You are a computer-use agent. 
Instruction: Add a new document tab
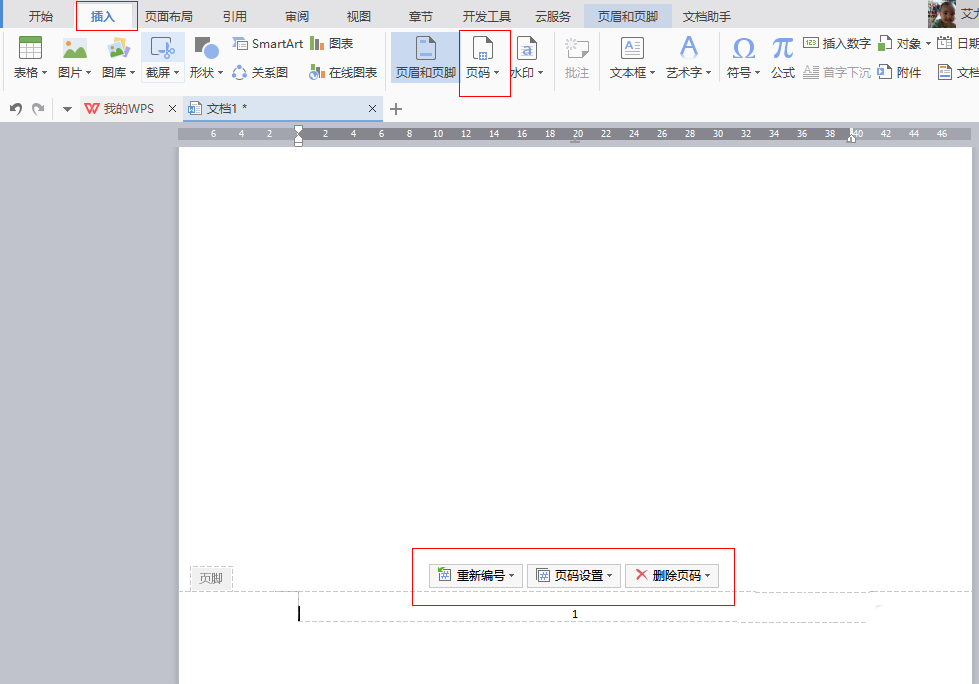click(396, 109)
